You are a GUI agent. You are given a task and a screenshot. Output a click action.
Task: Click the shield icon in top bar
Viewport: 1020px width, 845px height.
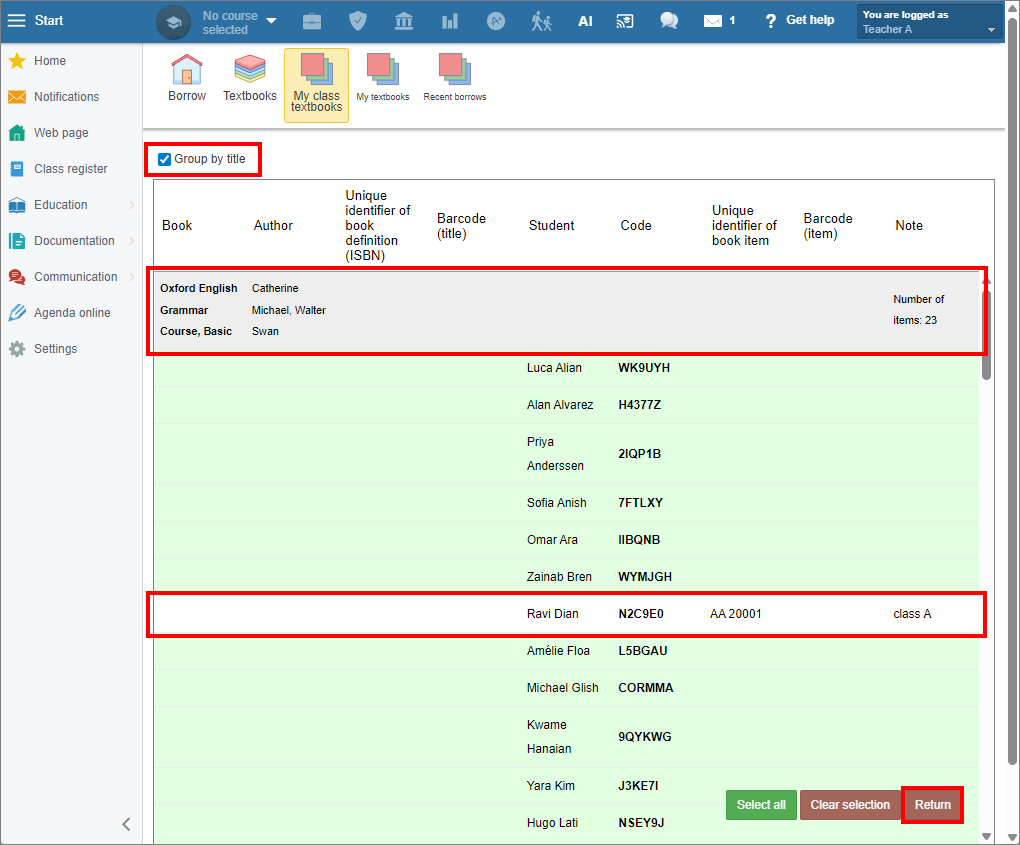click(358, 21)
